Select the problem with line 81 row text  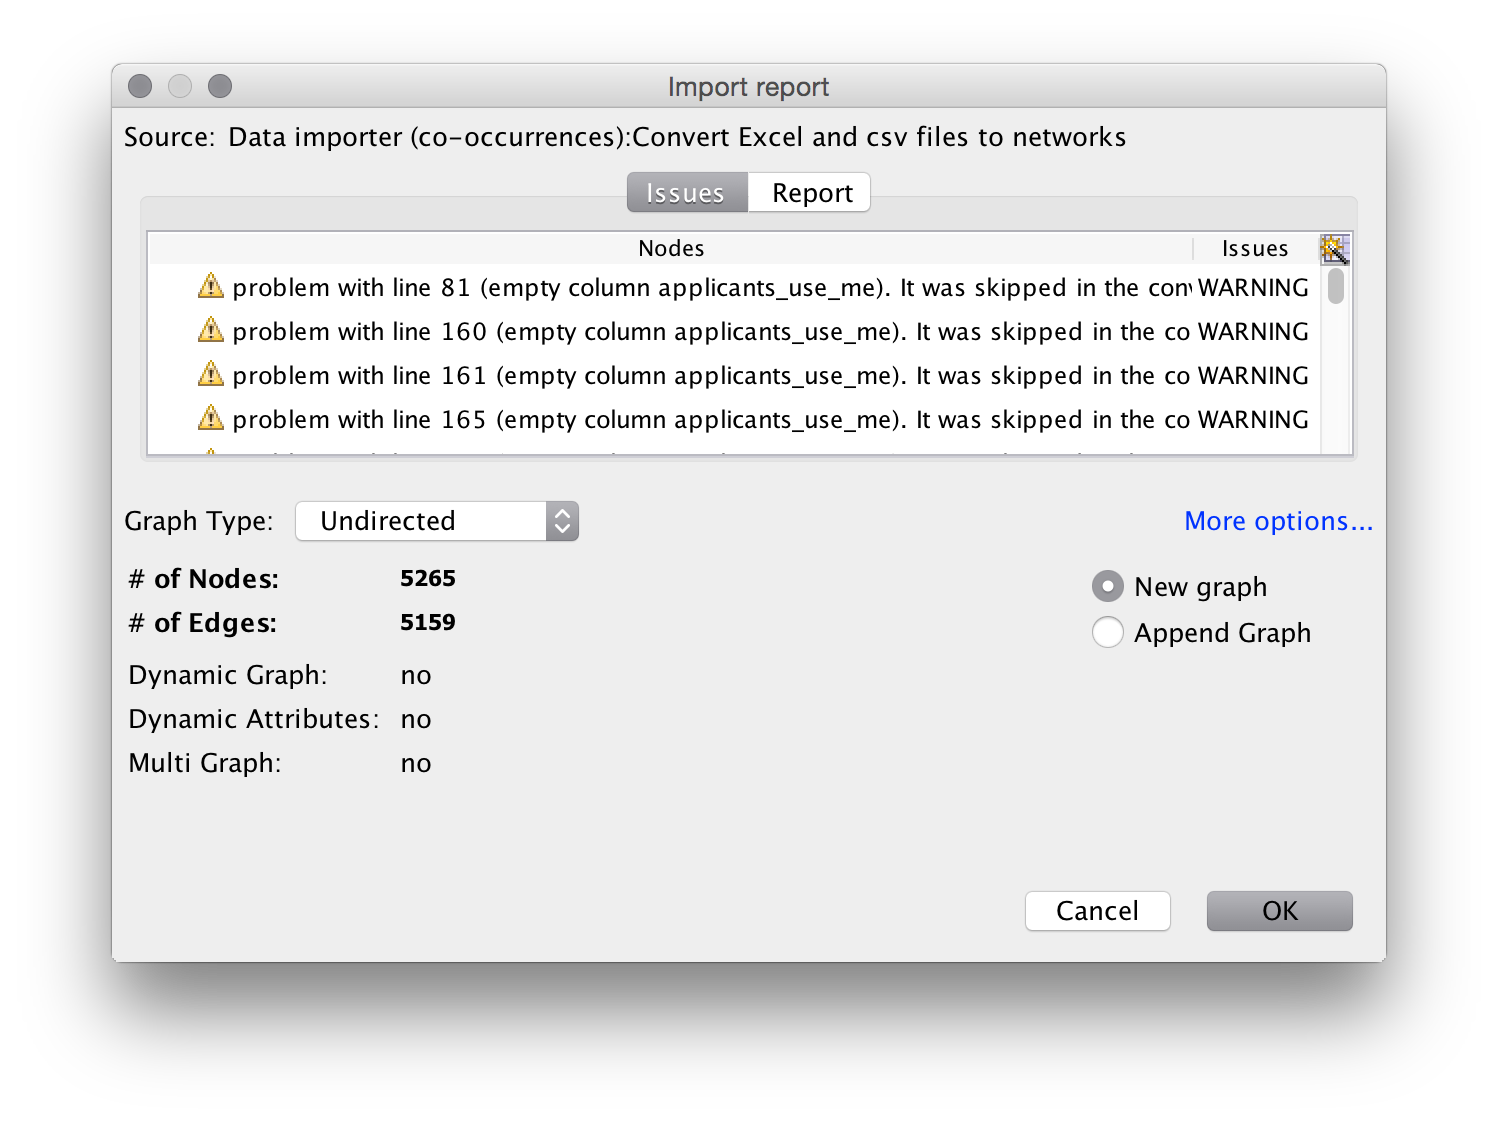point(711,288)
